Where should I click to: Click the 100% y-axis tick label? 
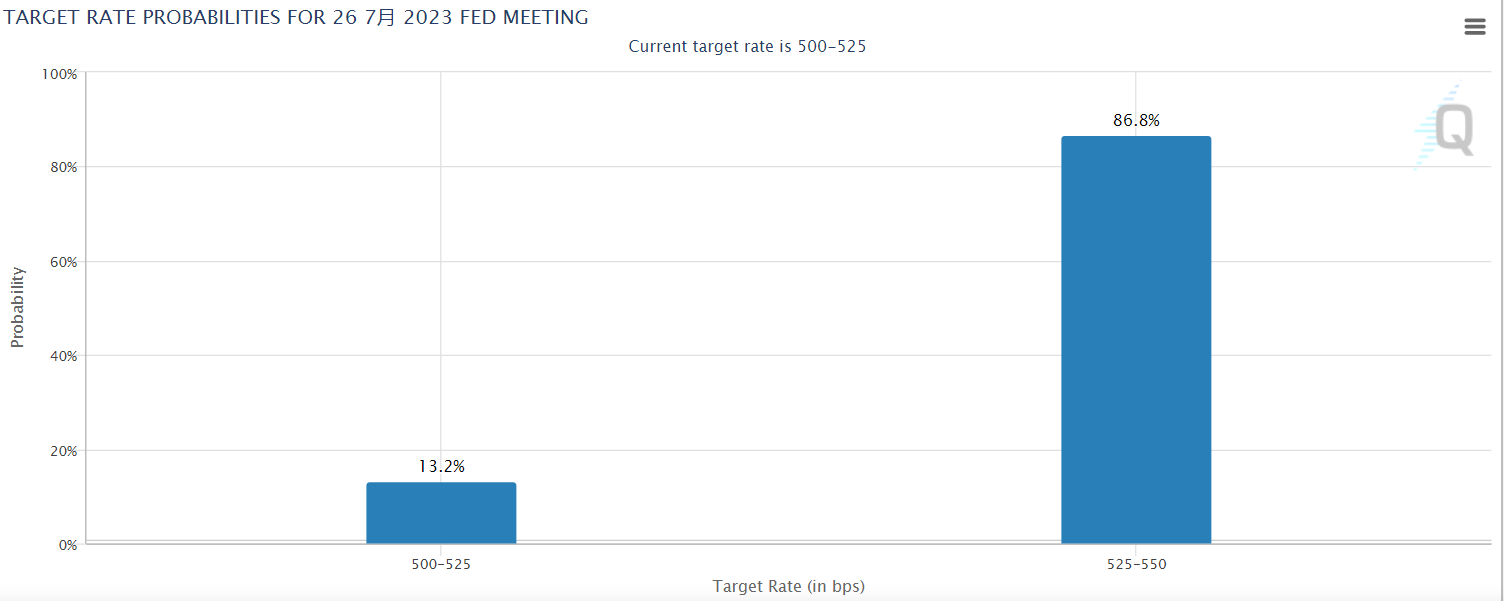click(59, 73)
